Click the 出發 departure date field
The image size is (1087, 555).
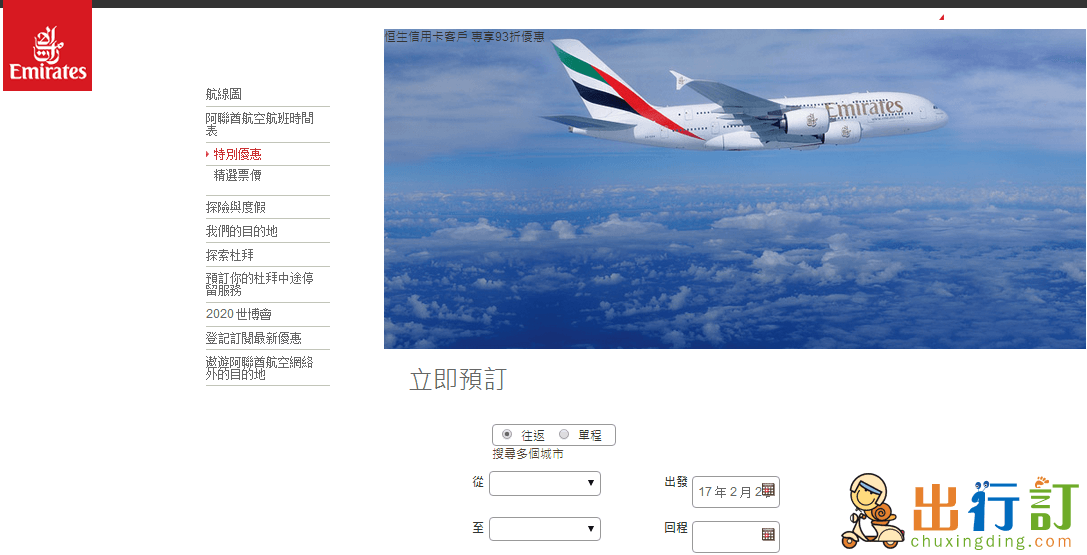[x=736, y=492]
